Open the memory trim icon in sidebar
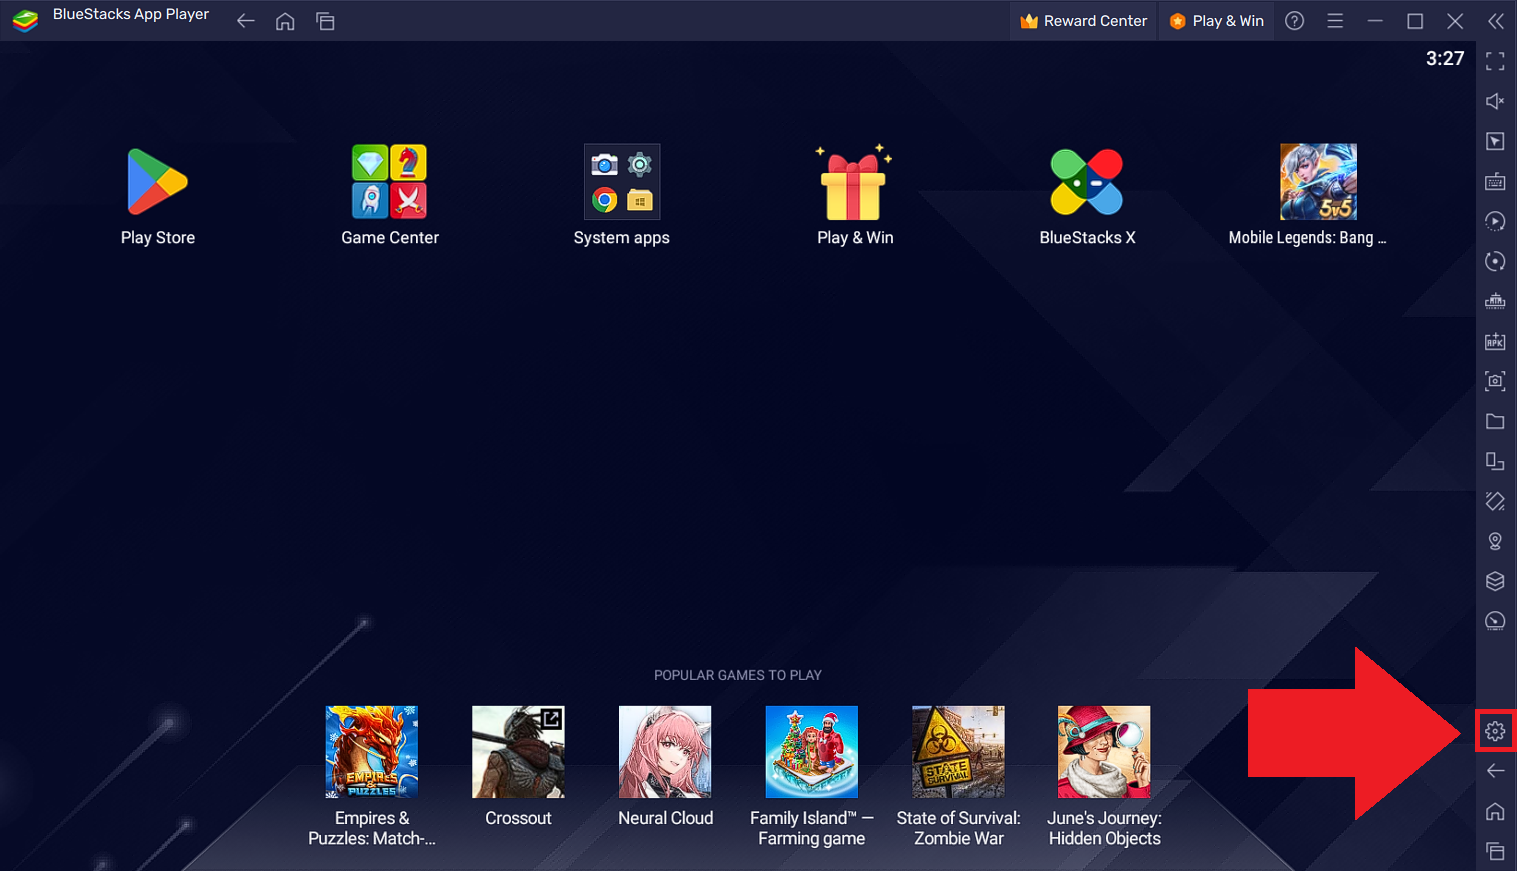1517x871 pixels. click(1495, 301)
